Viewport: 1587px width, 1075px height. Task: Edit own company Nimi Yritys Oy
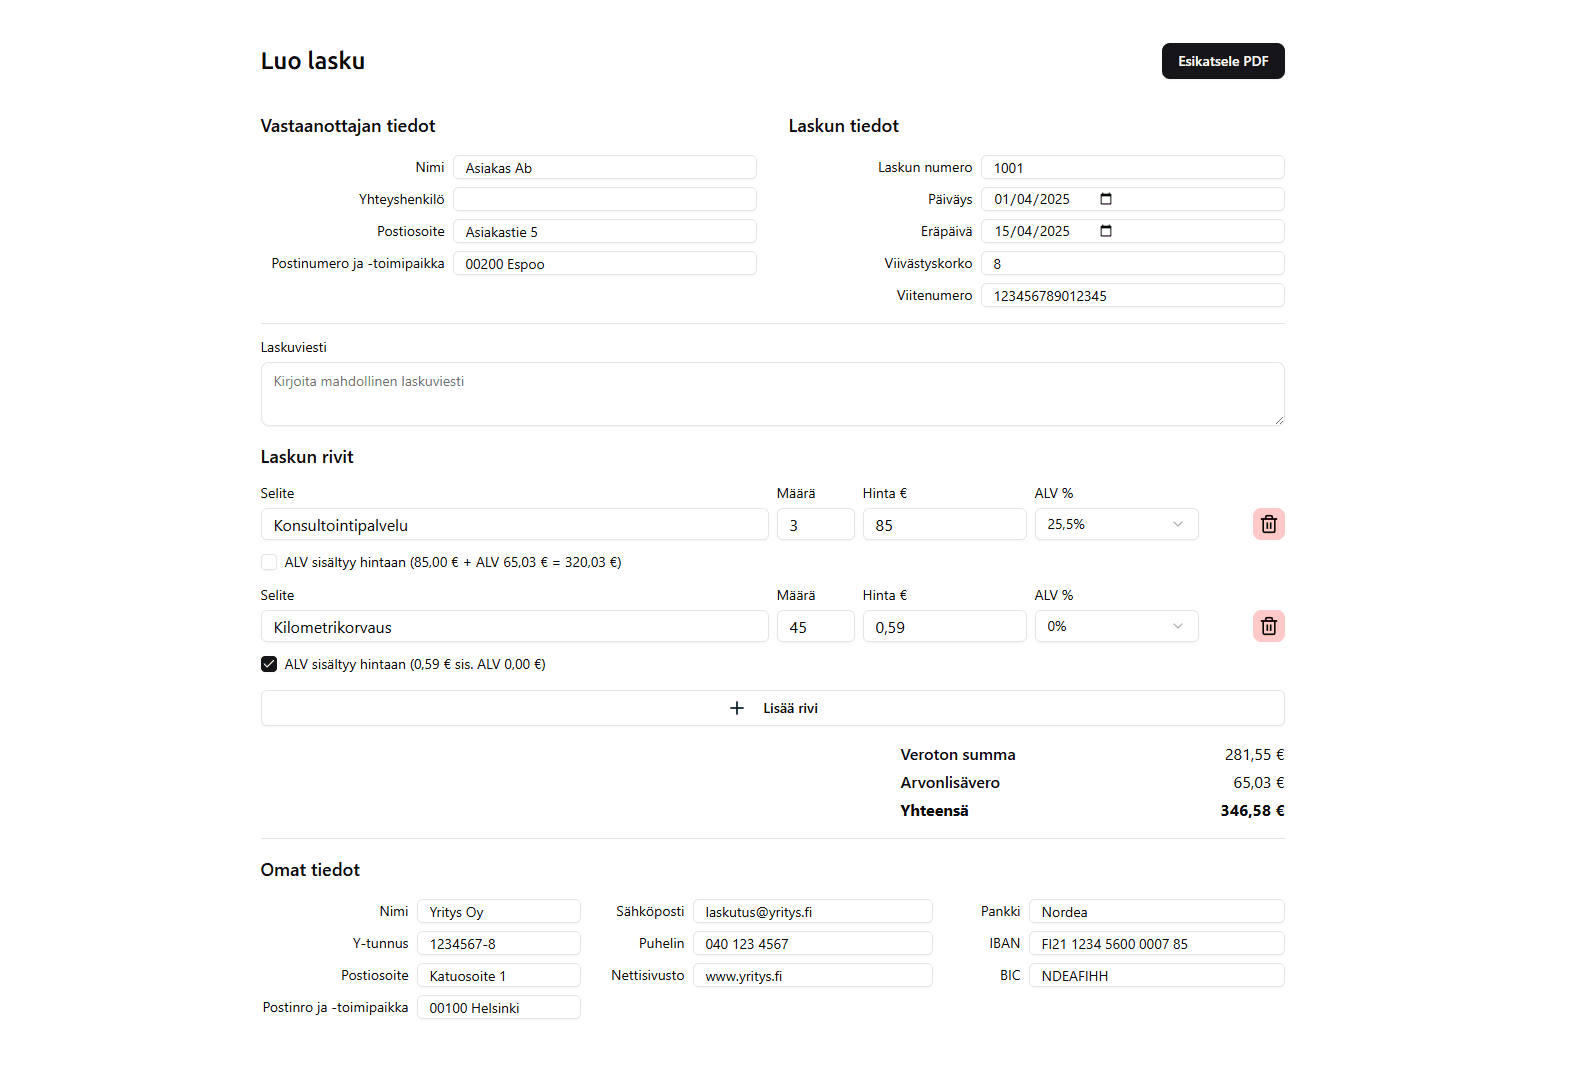pos(499,911)
